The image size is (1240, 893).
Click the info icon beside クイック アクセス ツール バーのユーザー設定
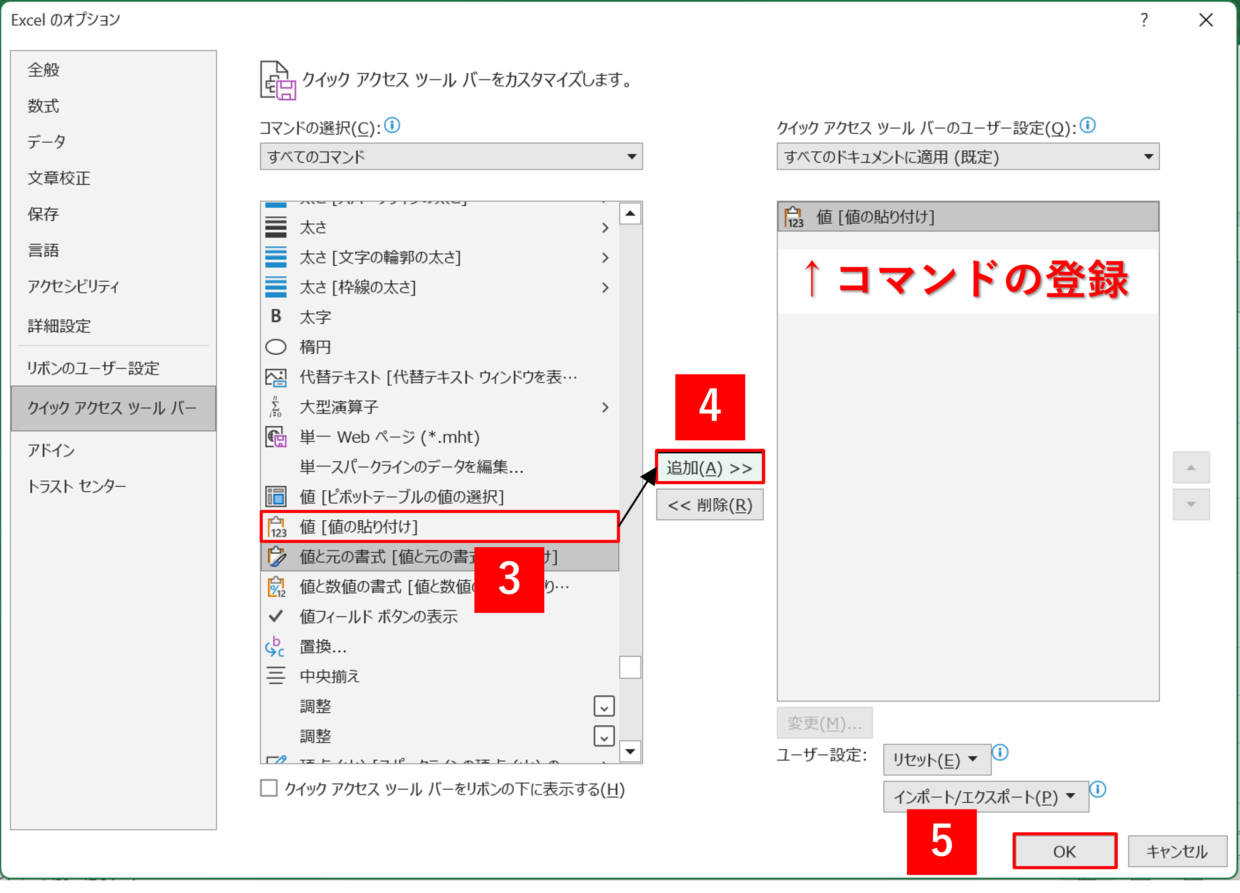(x=1088, y=126)
